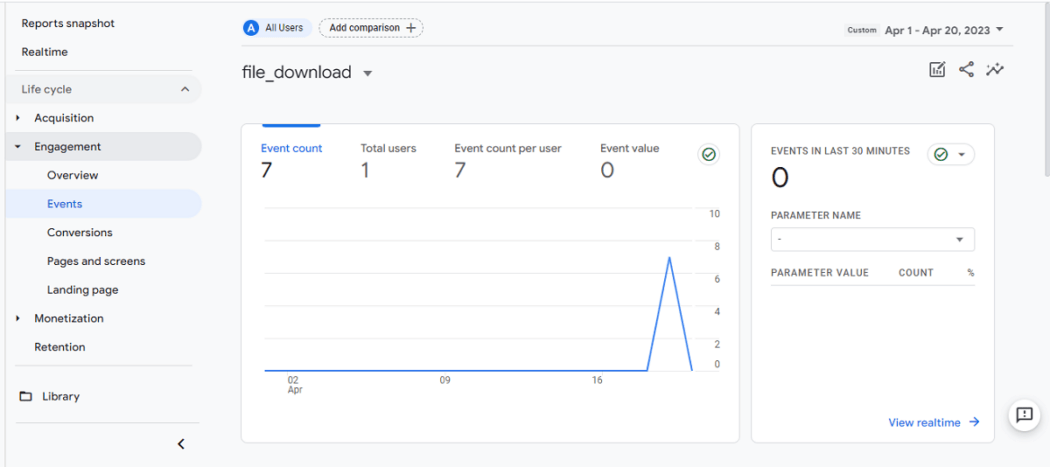Share this report
This screenshot has width=1050, height=467.
click(966, 70)
